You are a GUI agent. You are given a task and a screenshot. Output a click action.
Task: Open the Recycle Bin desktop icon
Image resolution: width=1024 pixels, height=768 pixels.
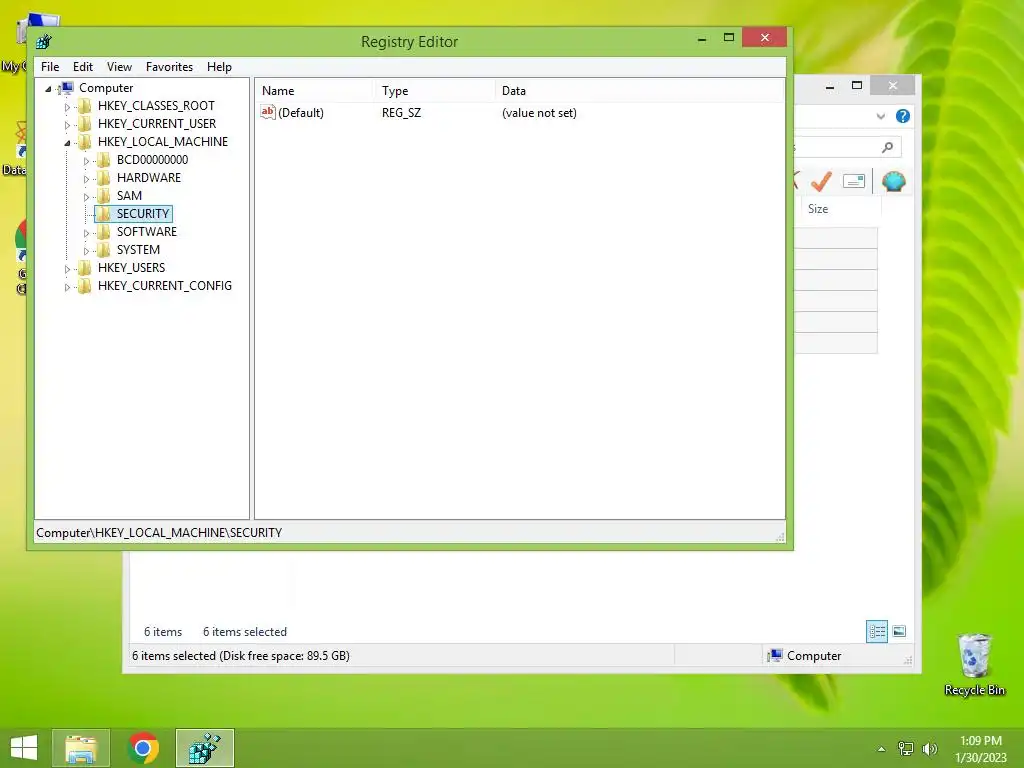click(x=974, y=664)
